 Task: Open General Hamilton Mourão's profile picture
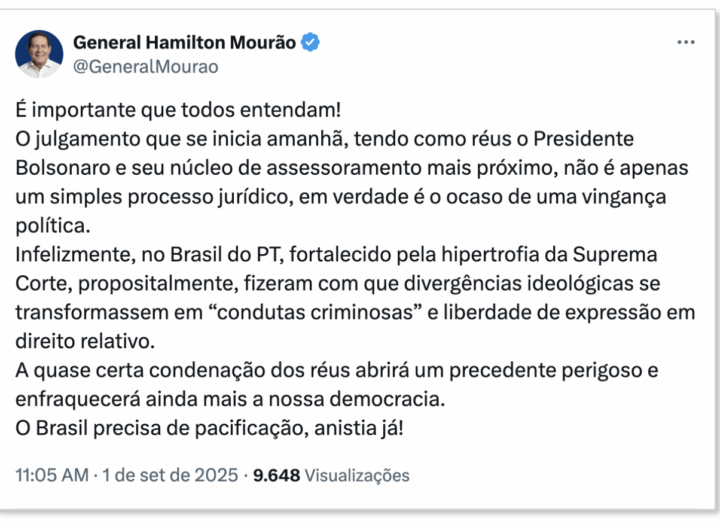tap(39, 54)
